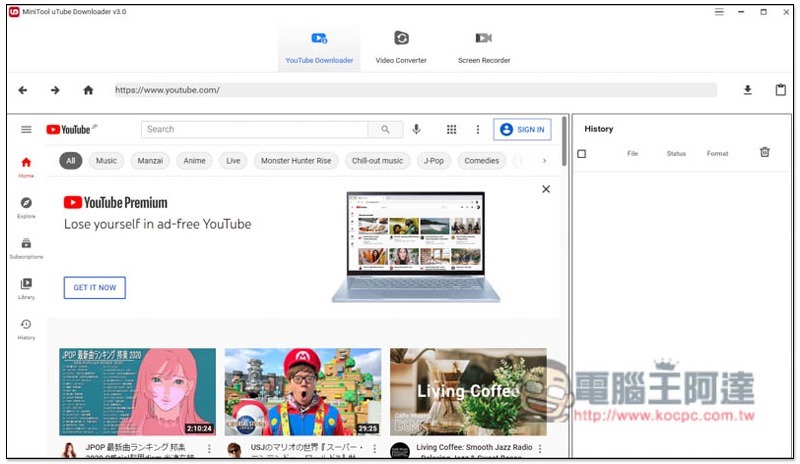Switch to Screen Recorder tab
The height and width of the screenshot is (464, 800).
484,48
